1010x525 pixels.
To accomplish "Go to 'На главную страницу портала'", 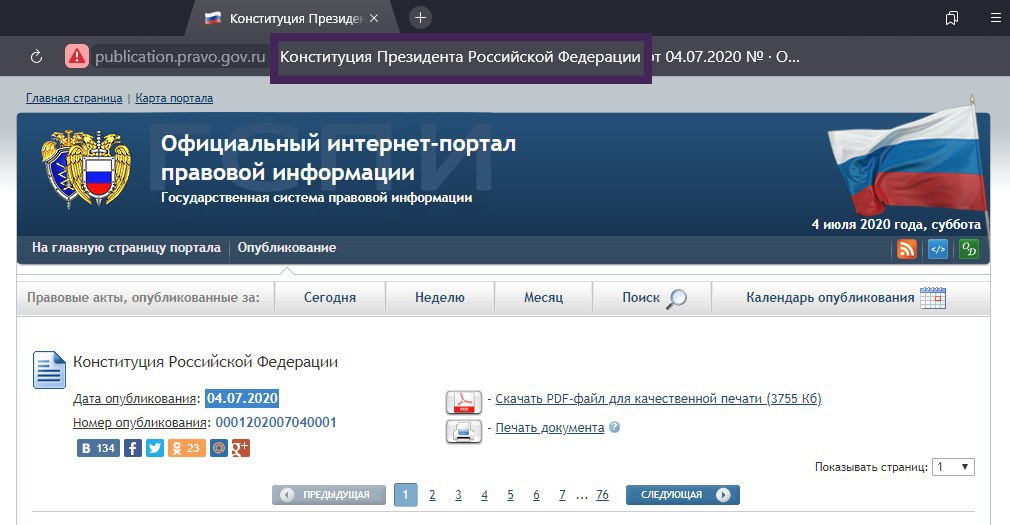I will coord(126,248).
